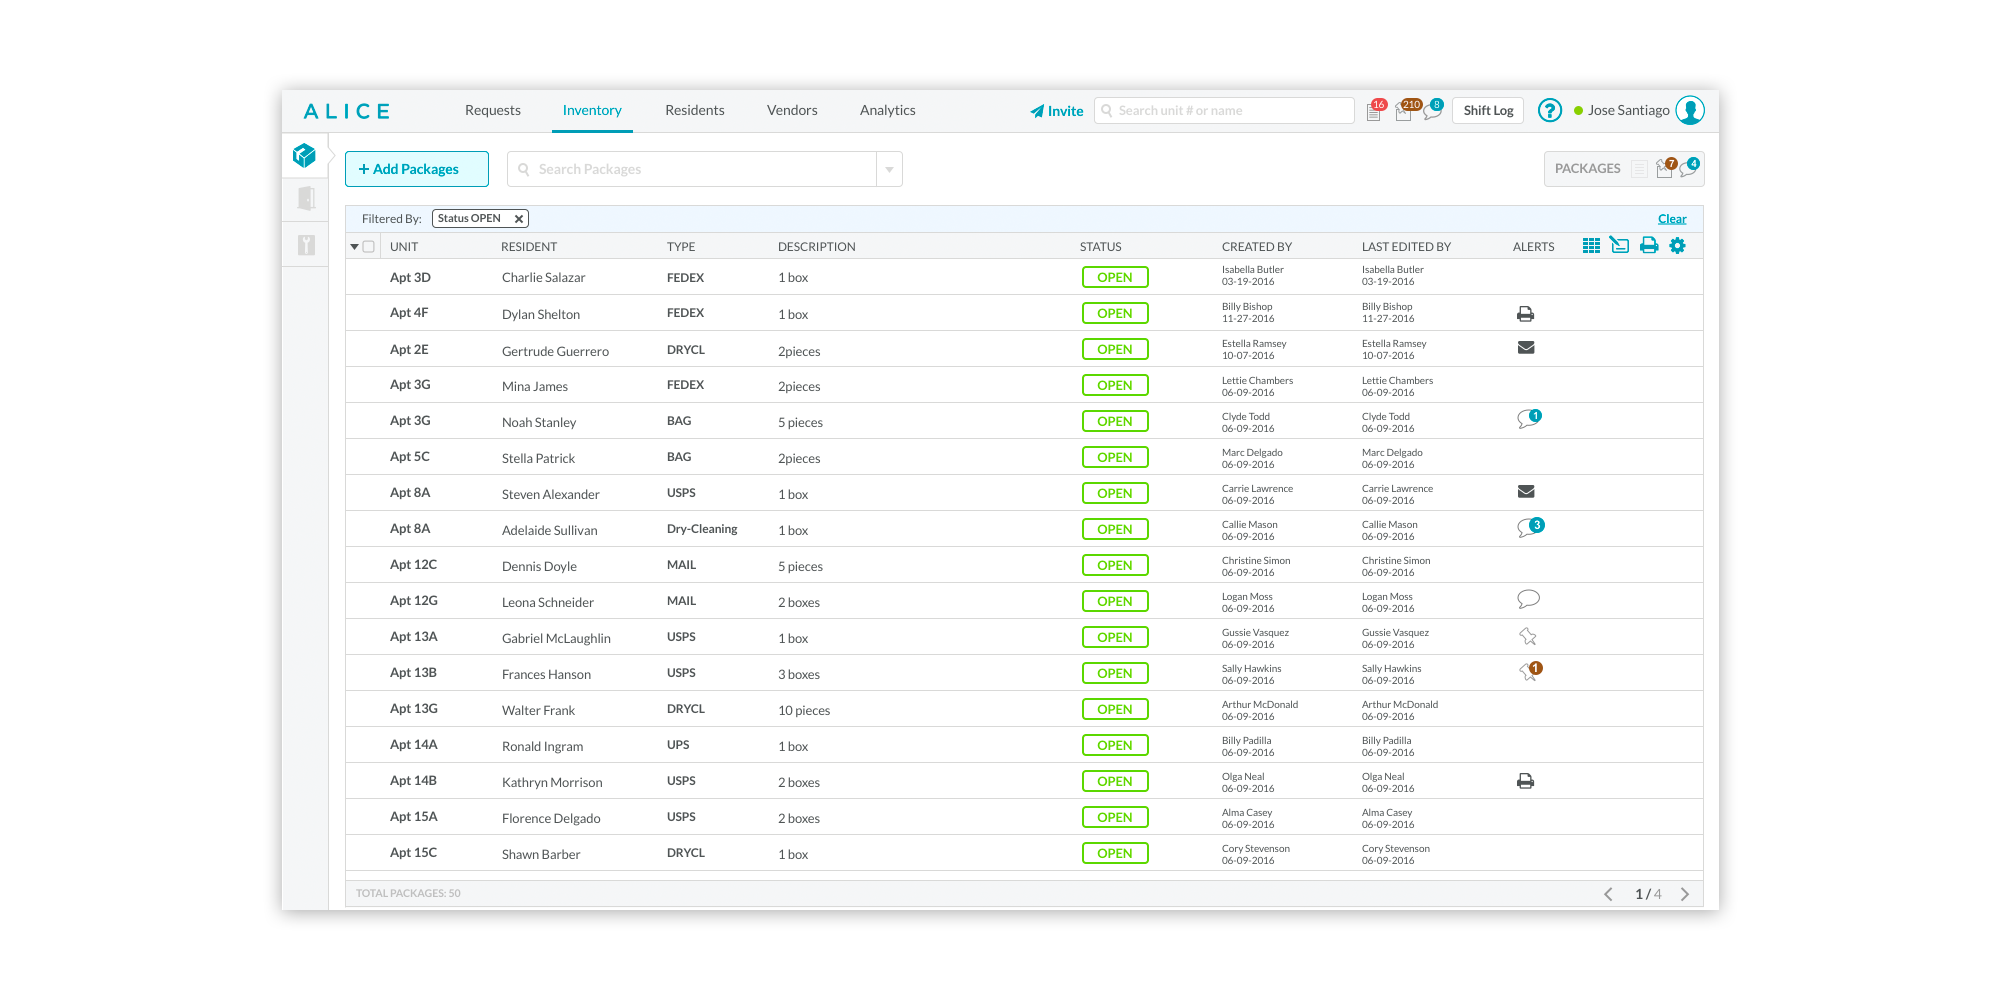Click the envelope alert for Steven Alexander
Image resolution: width=2000 pixels, height=1000 pixels.
(1526, 492)
